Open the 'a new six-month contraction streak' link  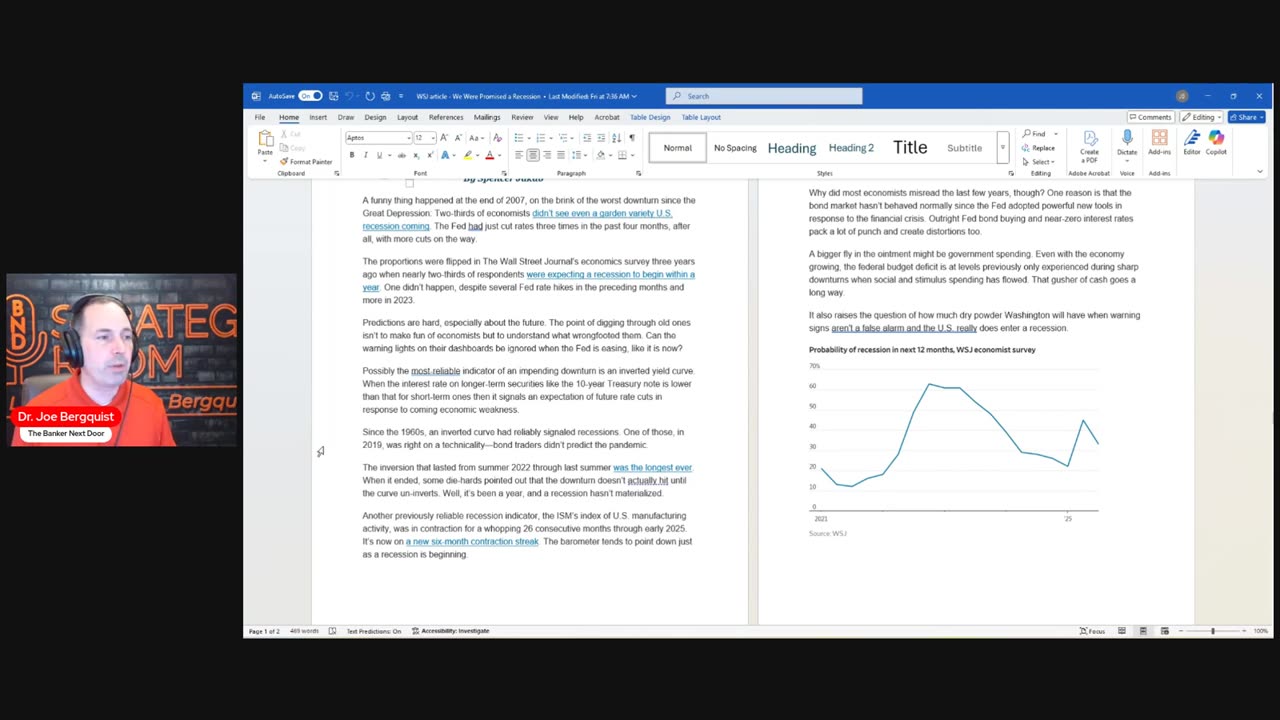472,542
